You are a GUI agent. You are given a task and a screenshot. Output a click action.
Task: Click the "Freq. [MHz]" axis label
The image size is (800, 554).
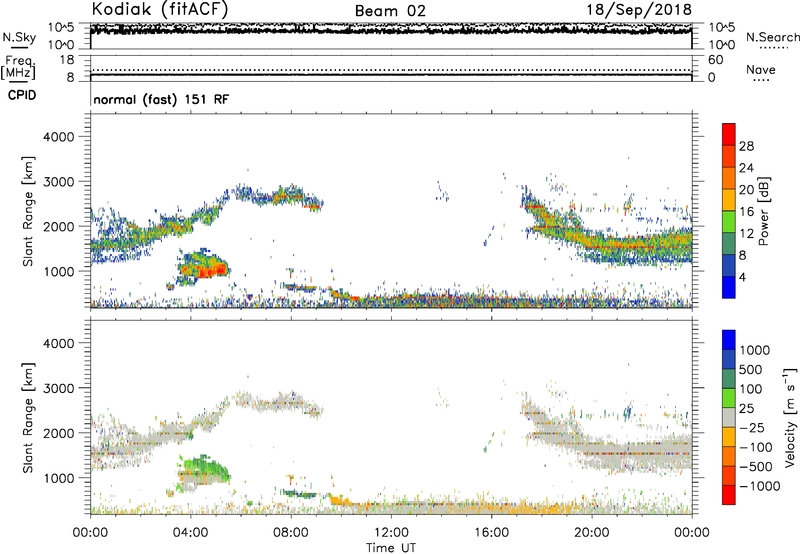18,67
